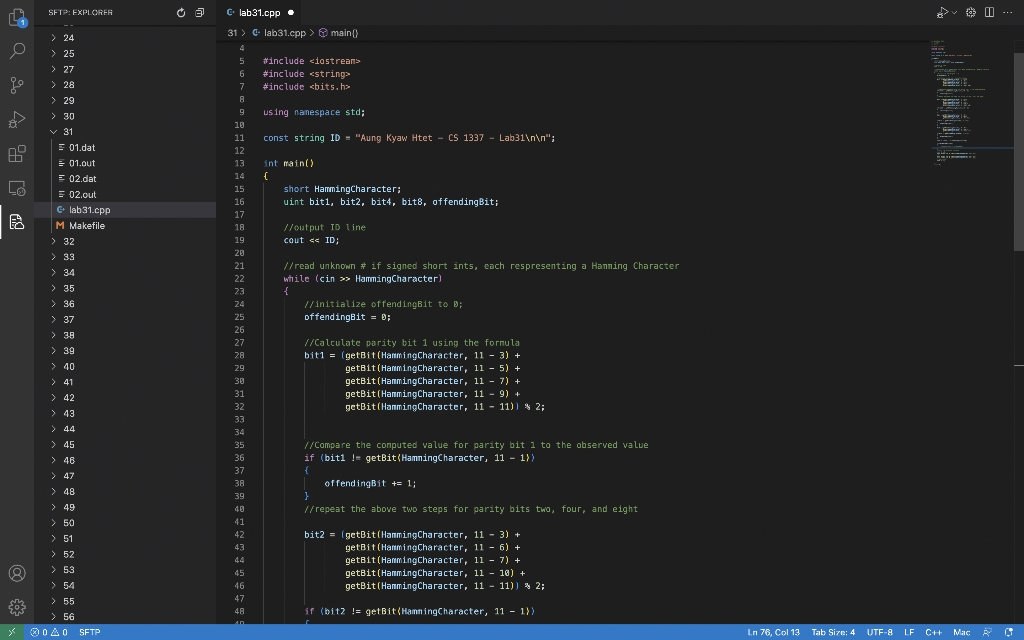Screen dimensions: 1024x640
Task: Open the Run and Debug view
Action: 17,120
